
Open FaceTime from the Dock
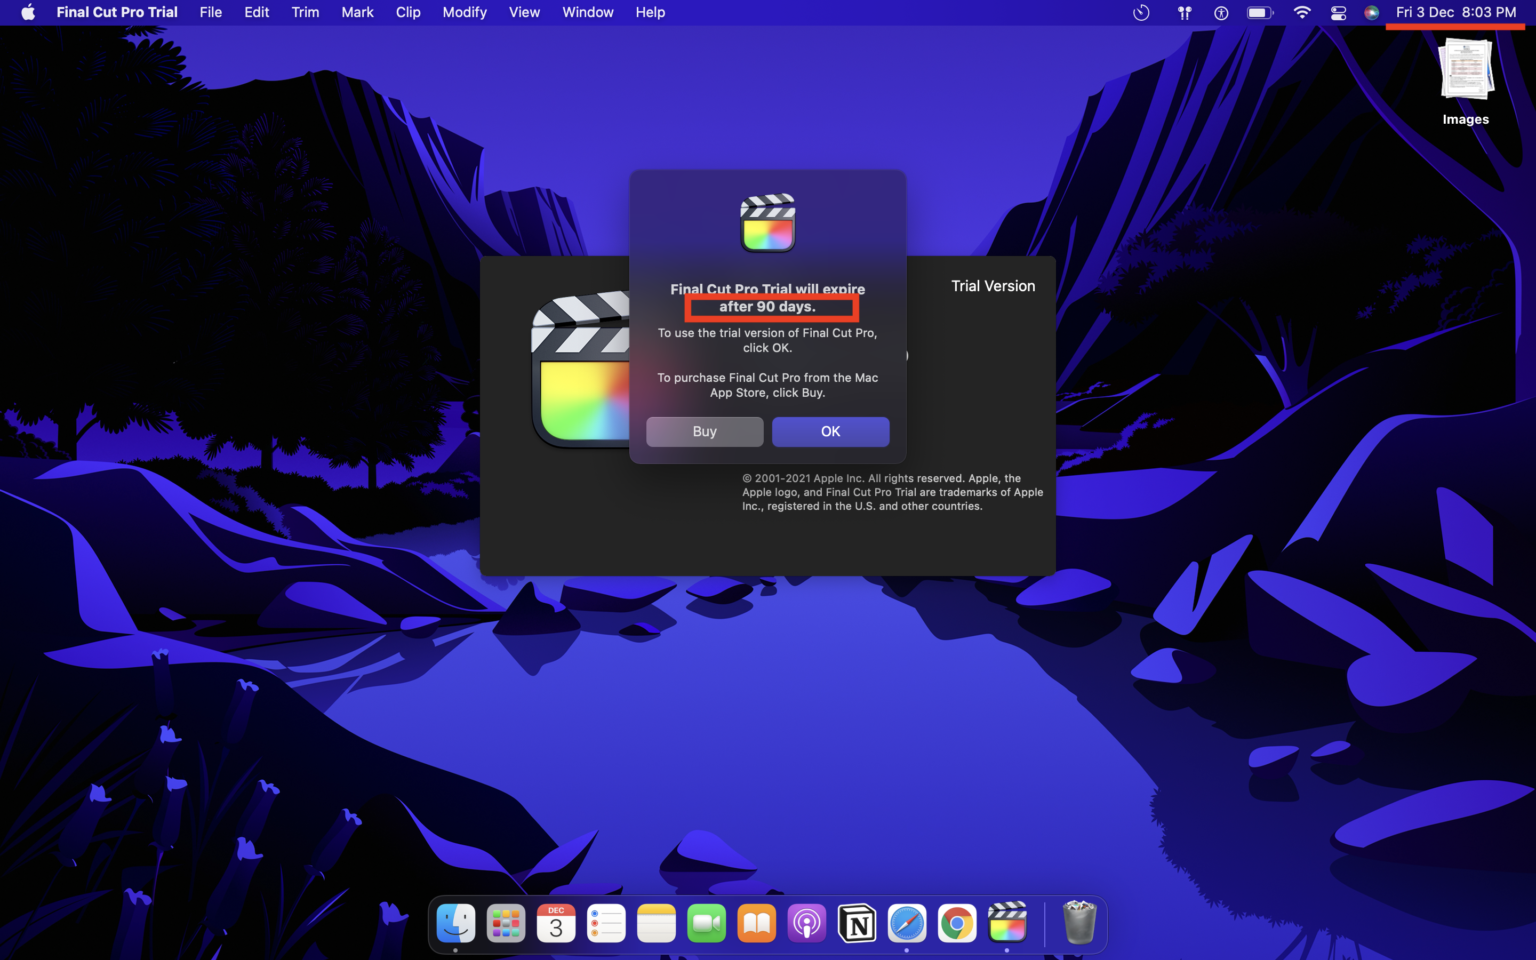click(706, 922)
